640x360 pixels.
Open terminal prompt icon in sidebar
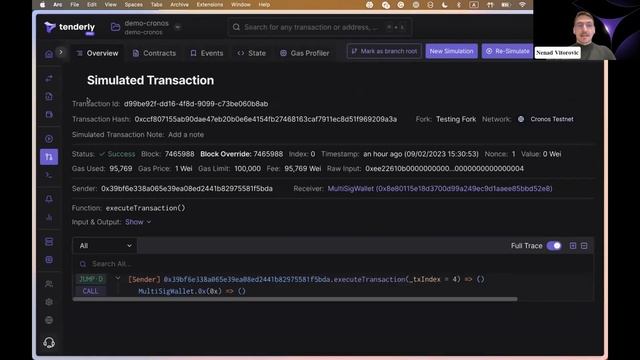click(x=49, y=175)
